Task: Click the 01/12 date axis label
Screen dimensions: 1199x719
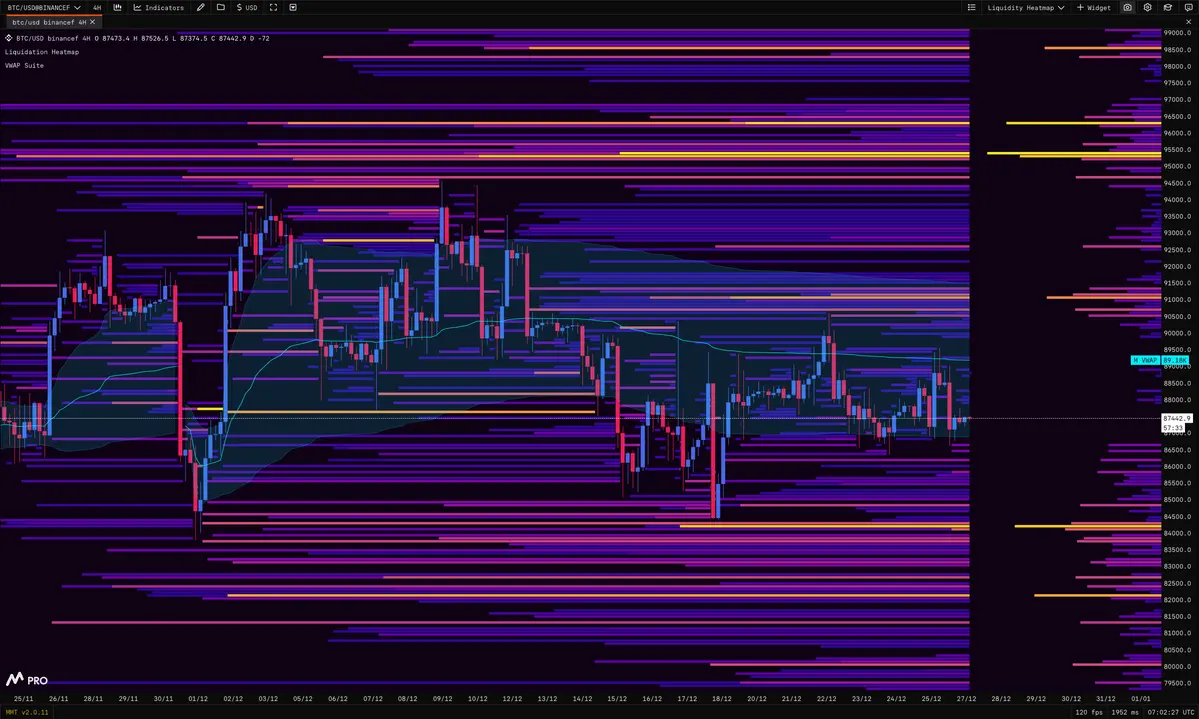Action: pos(198,698)
